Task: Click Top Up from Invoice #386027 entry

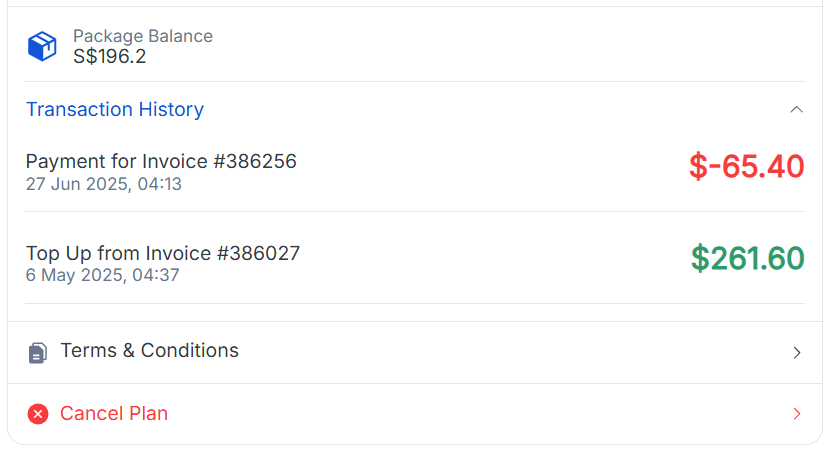Action: (x=163, y=253)
